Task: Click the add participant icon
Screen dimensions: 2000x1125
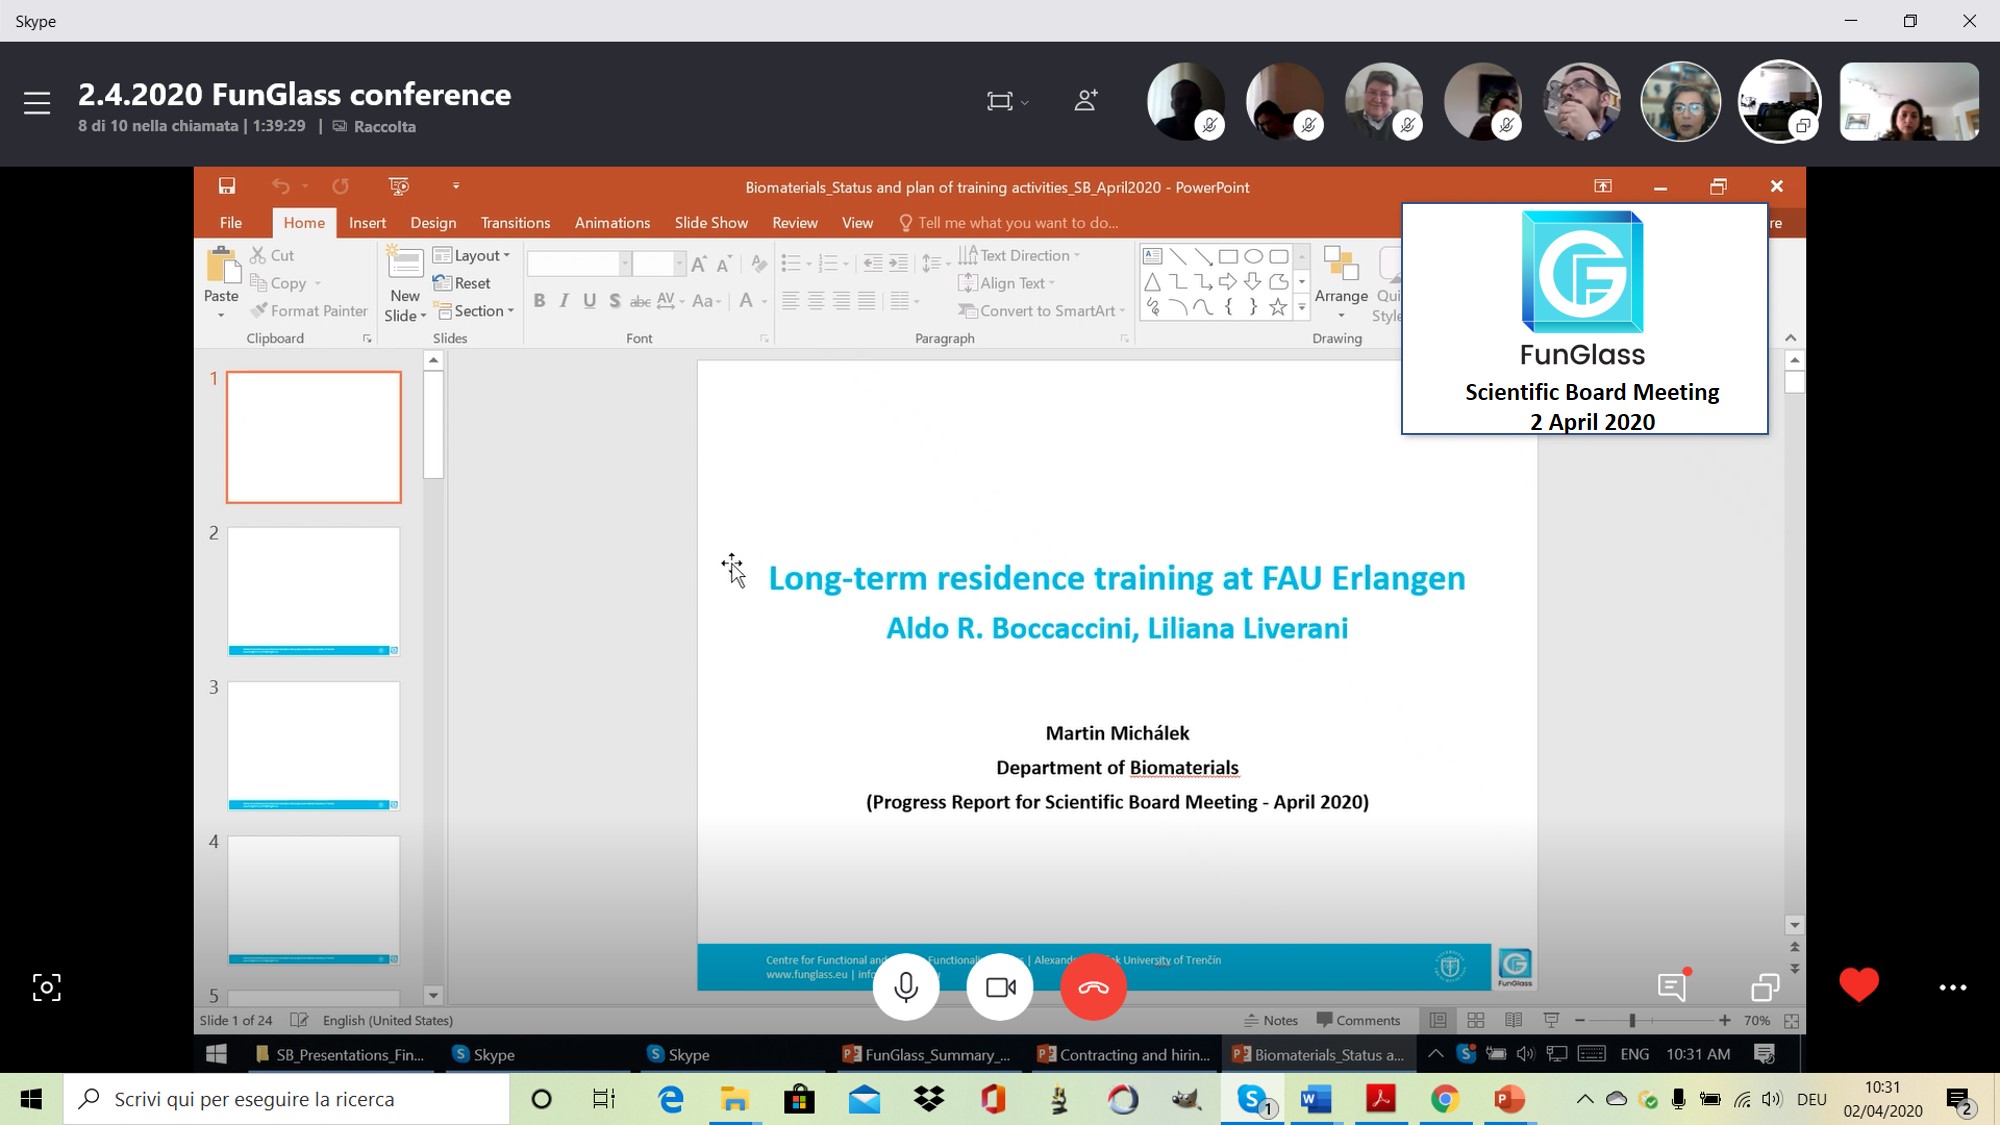Action: pos(1086,100)
